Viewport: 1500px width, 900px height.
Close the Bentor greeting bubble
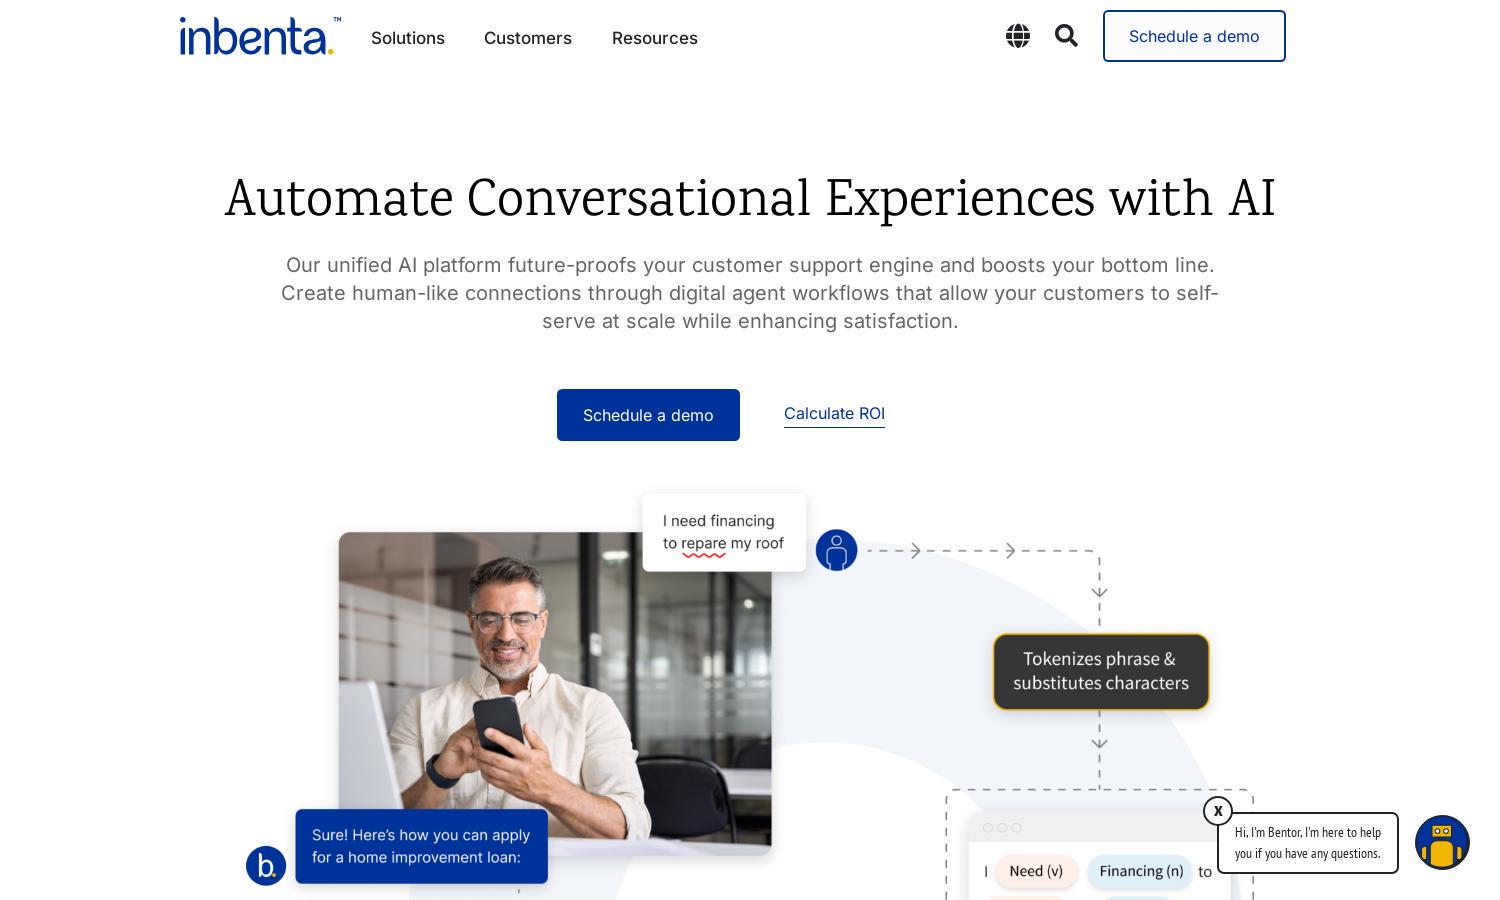click(1218, 811)
